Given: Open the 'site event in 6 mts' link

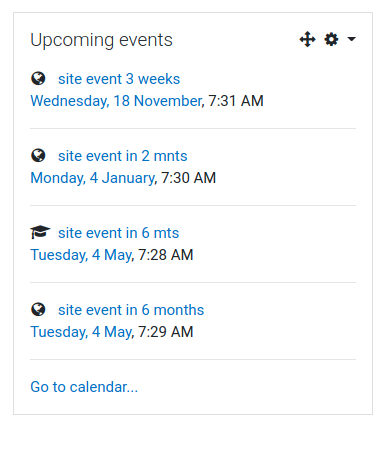Looking at the screenshot, I should (x=118, y=233).
